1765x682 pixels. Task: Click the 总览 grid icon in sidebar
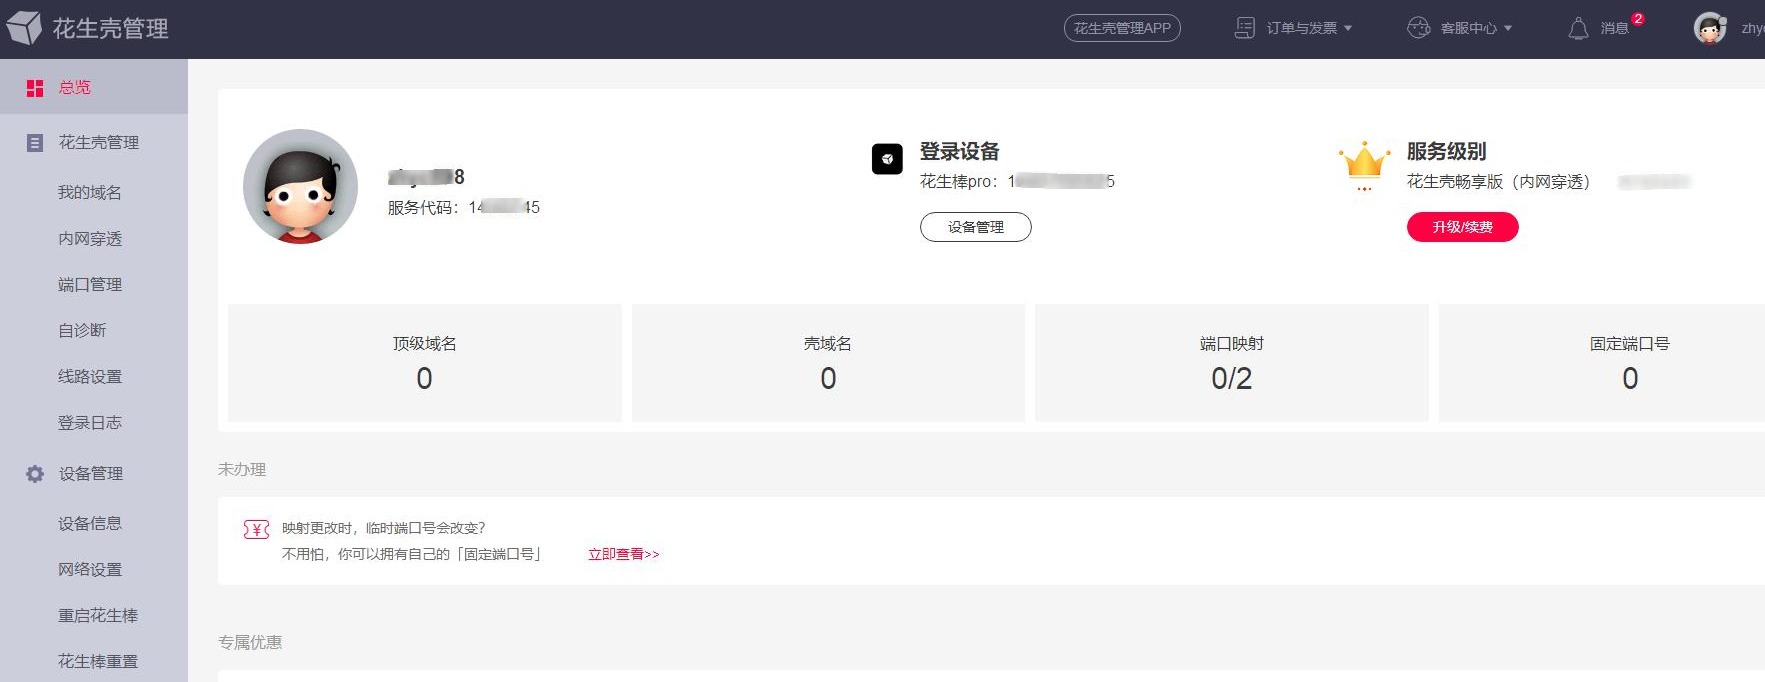point(35,88)
